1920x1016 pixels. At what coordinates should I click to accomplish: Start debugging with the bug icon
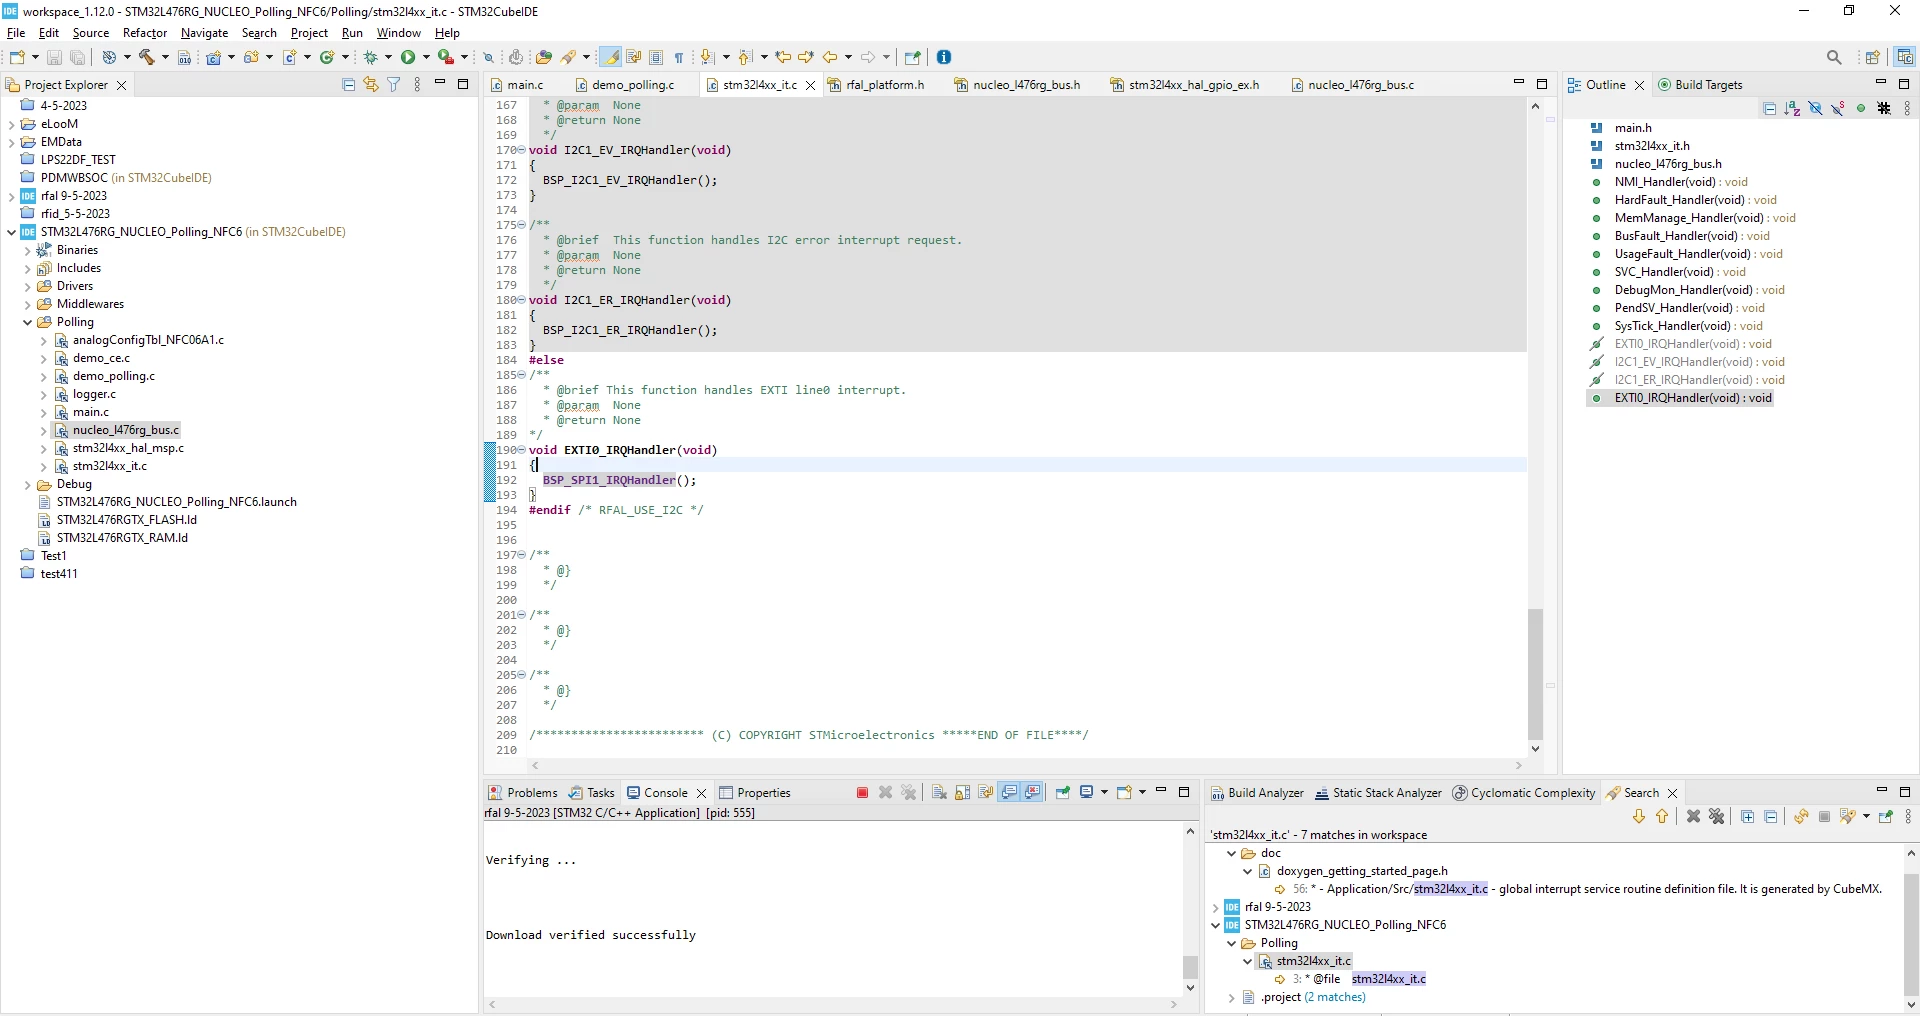371,57
